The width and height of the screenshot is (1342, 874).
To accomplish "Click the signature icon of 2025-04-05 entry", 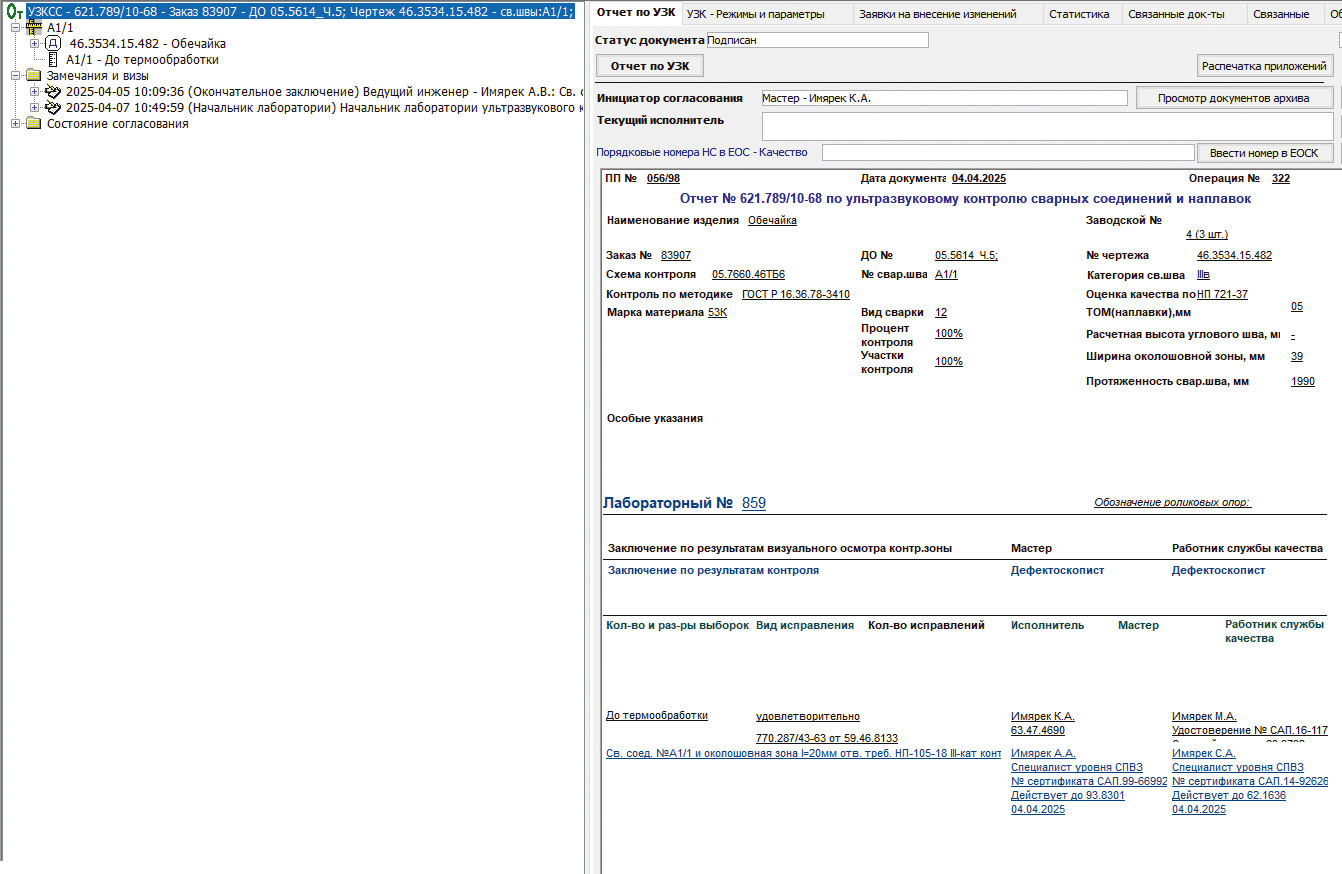I will [x=53, y=92].
